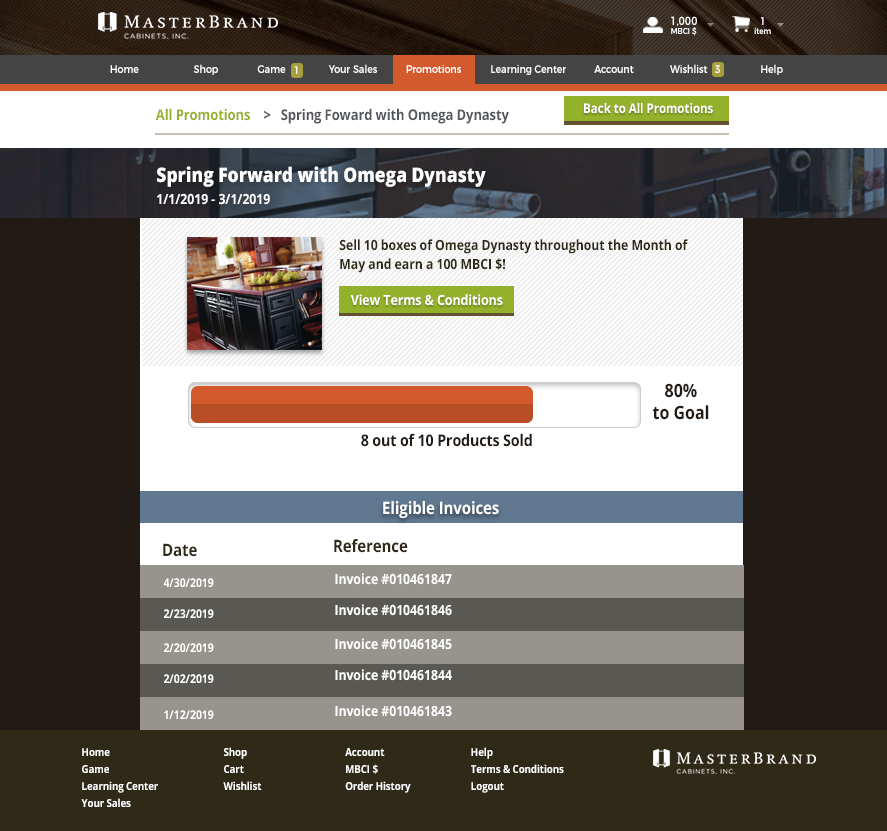Expand the MBCI $ account dropdown arrow
The width and height of the screenshot is (887, 831).
tap(711, 24)
